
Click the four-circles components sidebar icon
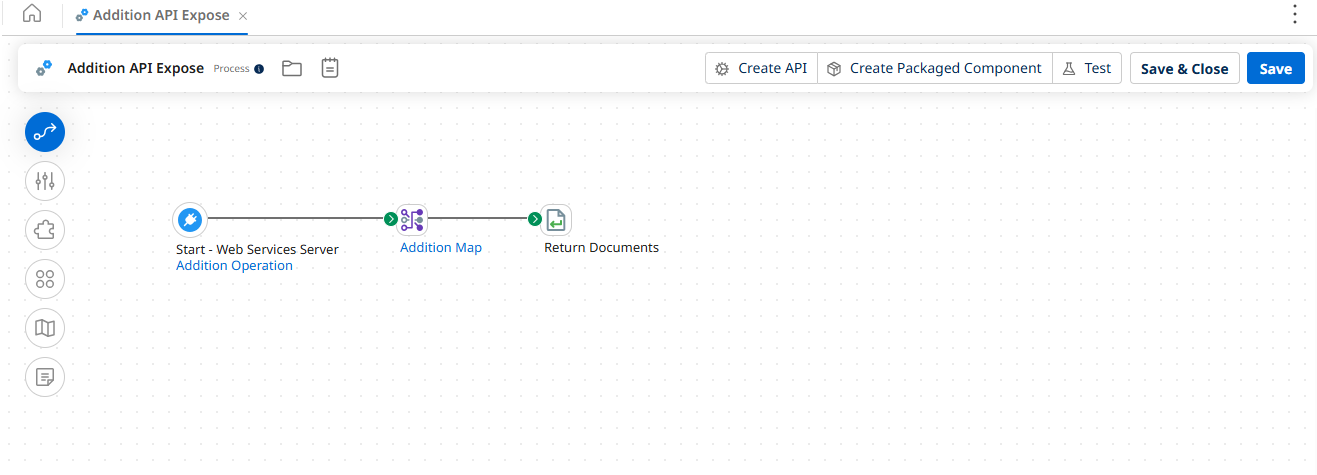[x=45, y=279]
